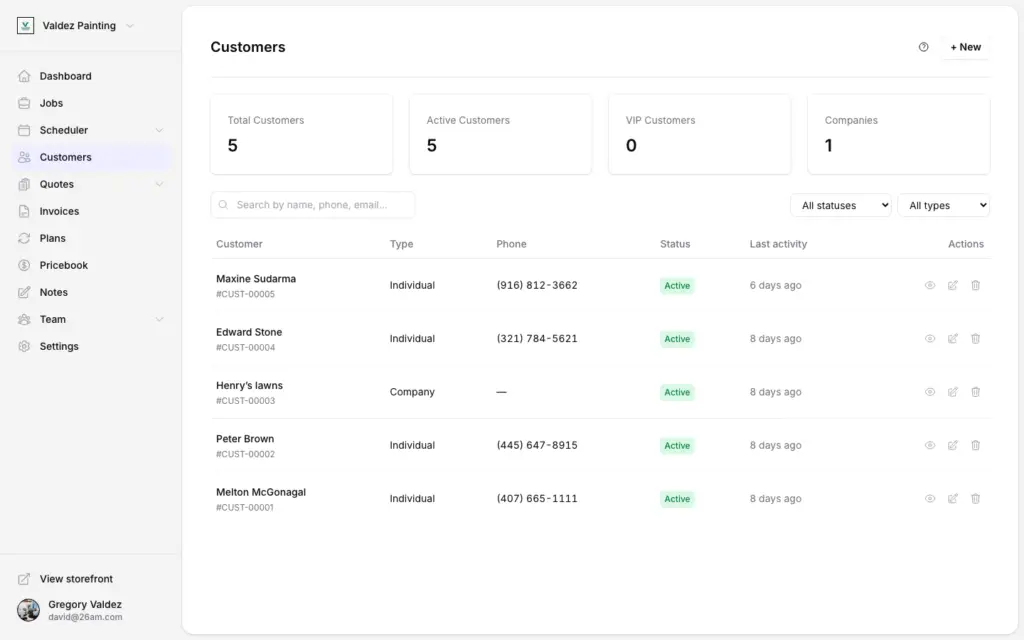Click Gregory Valdez profile avatar
1024x640 pixels.
coord(28,610)
